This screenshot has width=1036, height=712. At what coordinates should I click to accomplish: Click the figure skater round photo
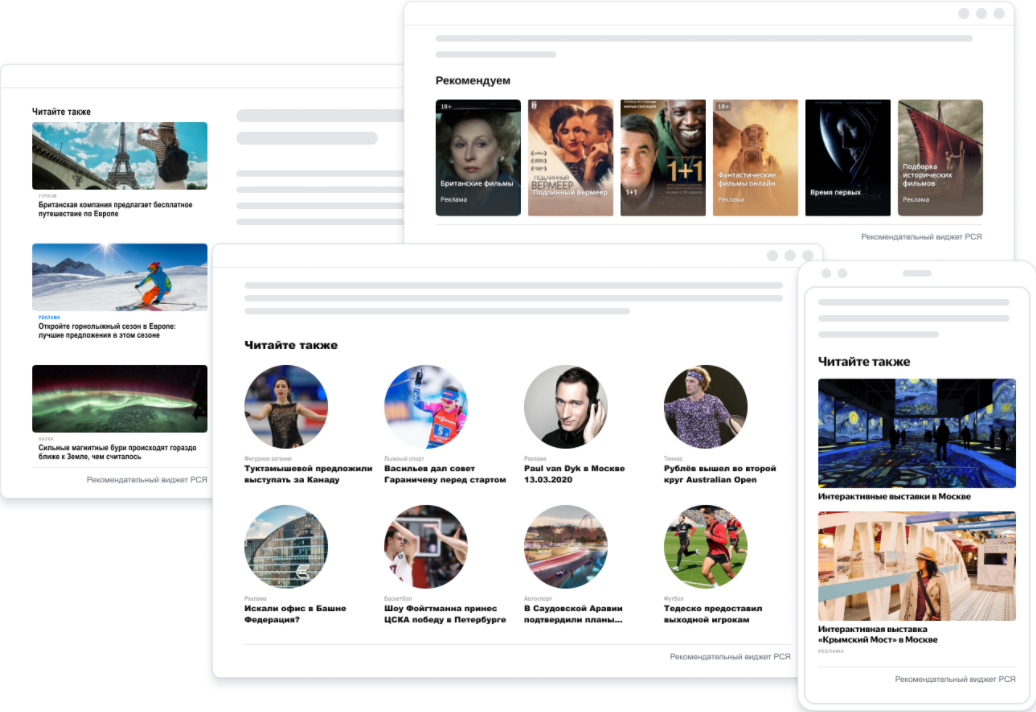click(x=286, y=406)
